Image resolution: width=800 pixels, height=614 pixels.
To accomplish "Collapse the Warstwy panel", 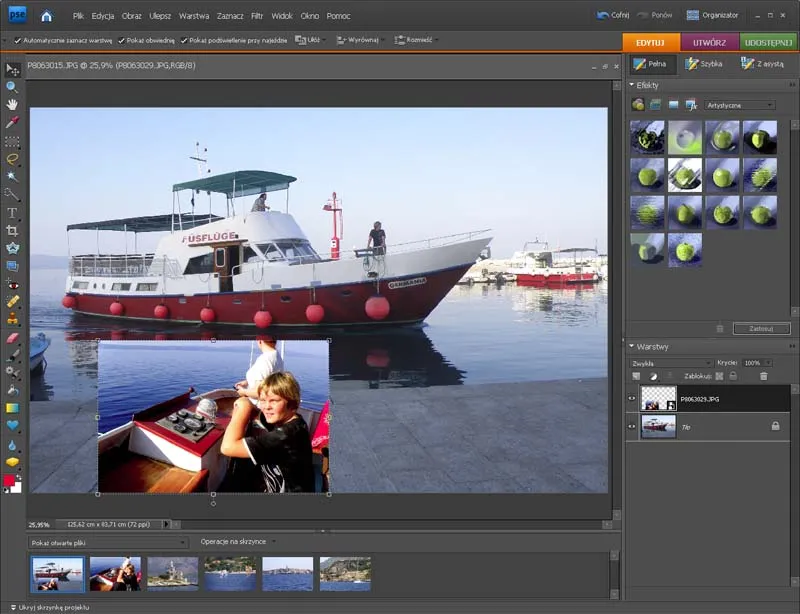I will 632,346.
